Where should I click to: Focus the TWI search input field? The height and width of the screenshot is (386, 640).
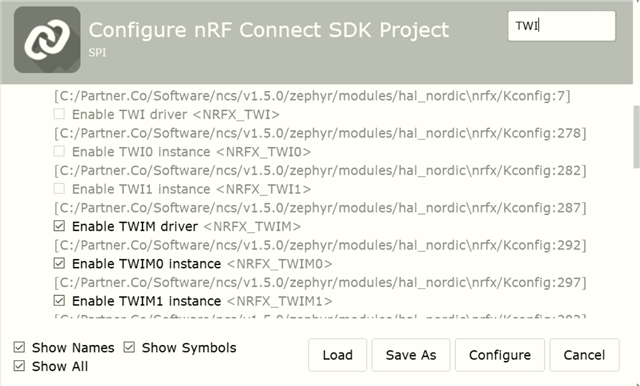[562, 26]
